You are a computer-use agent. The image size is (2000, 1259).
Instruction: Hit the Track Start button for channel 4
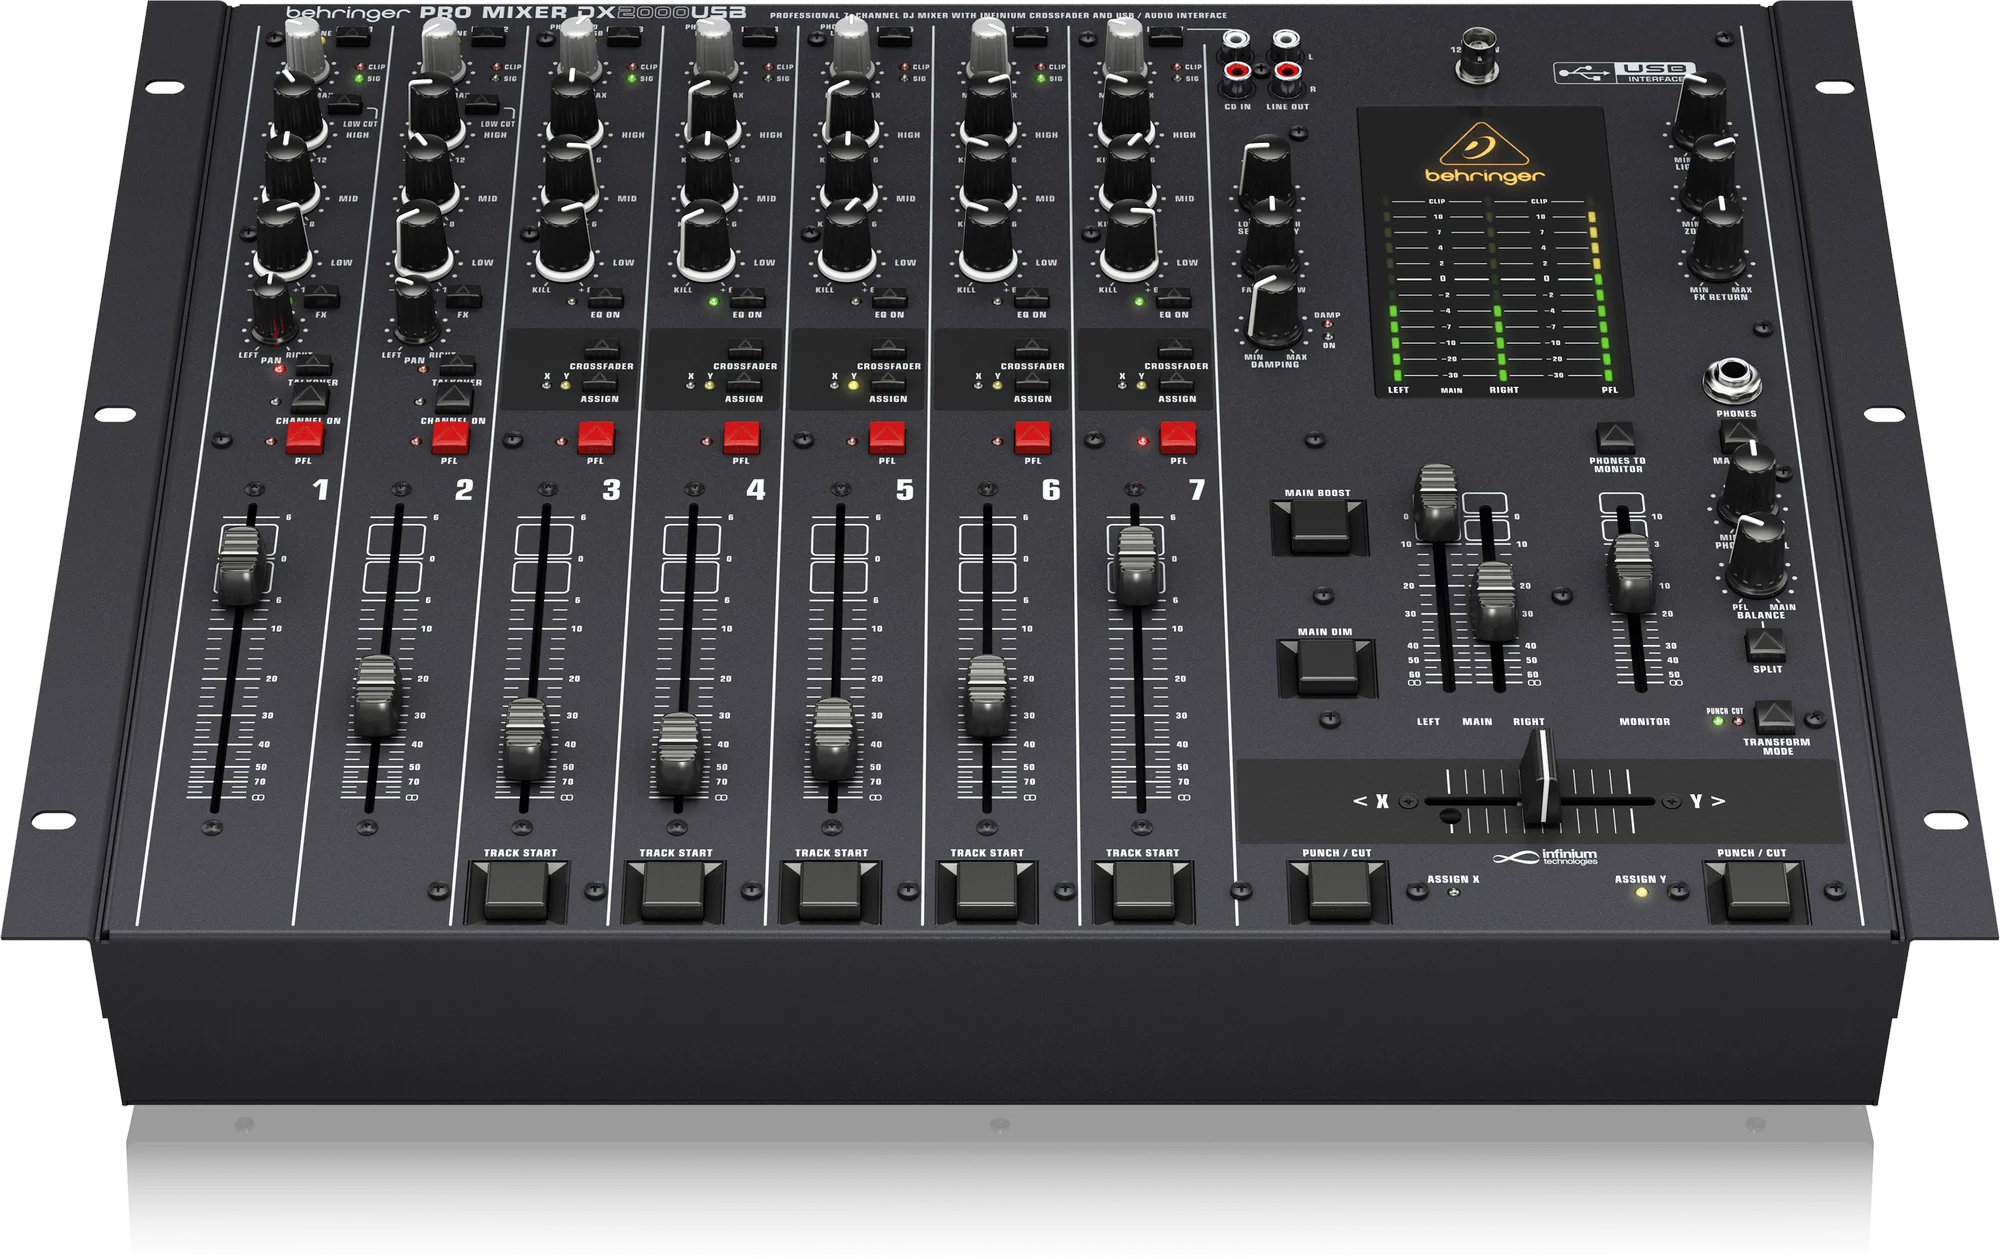[673, 891]
